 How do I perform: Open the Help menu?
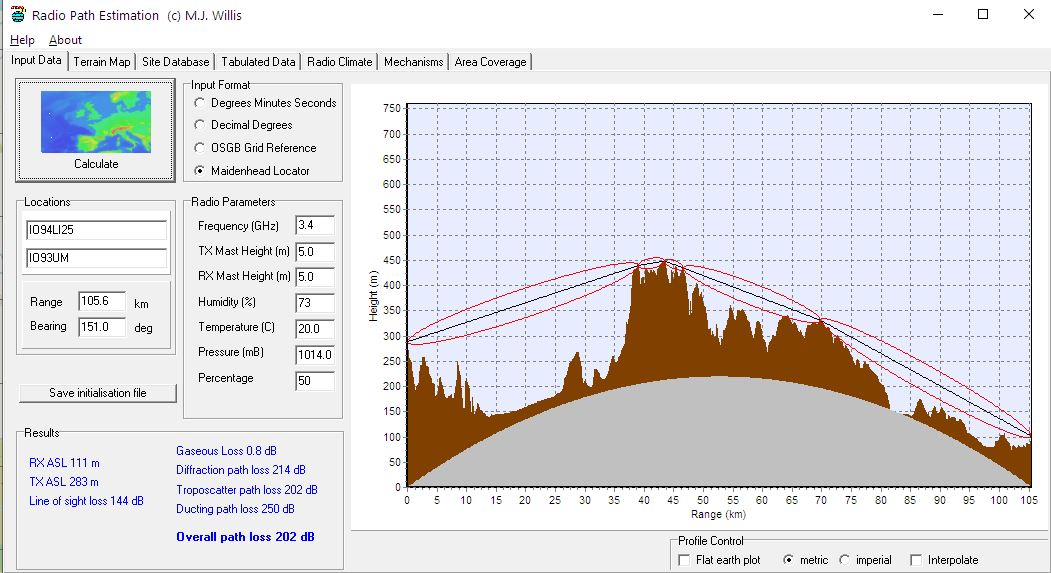click(x=22, y=40)
